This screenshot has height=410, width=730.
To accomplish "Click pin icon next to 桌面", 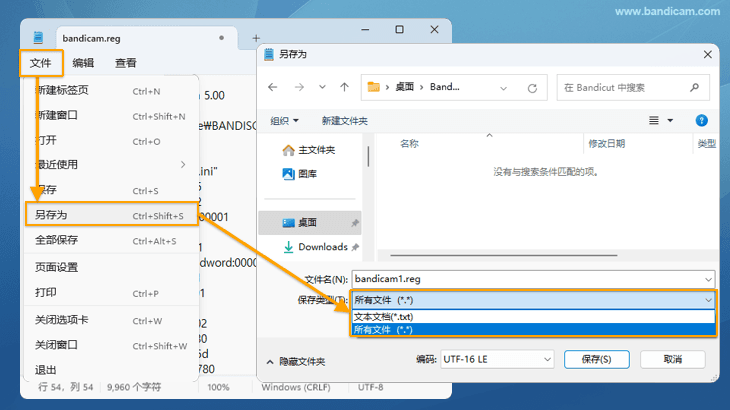I will click(355, 223).
